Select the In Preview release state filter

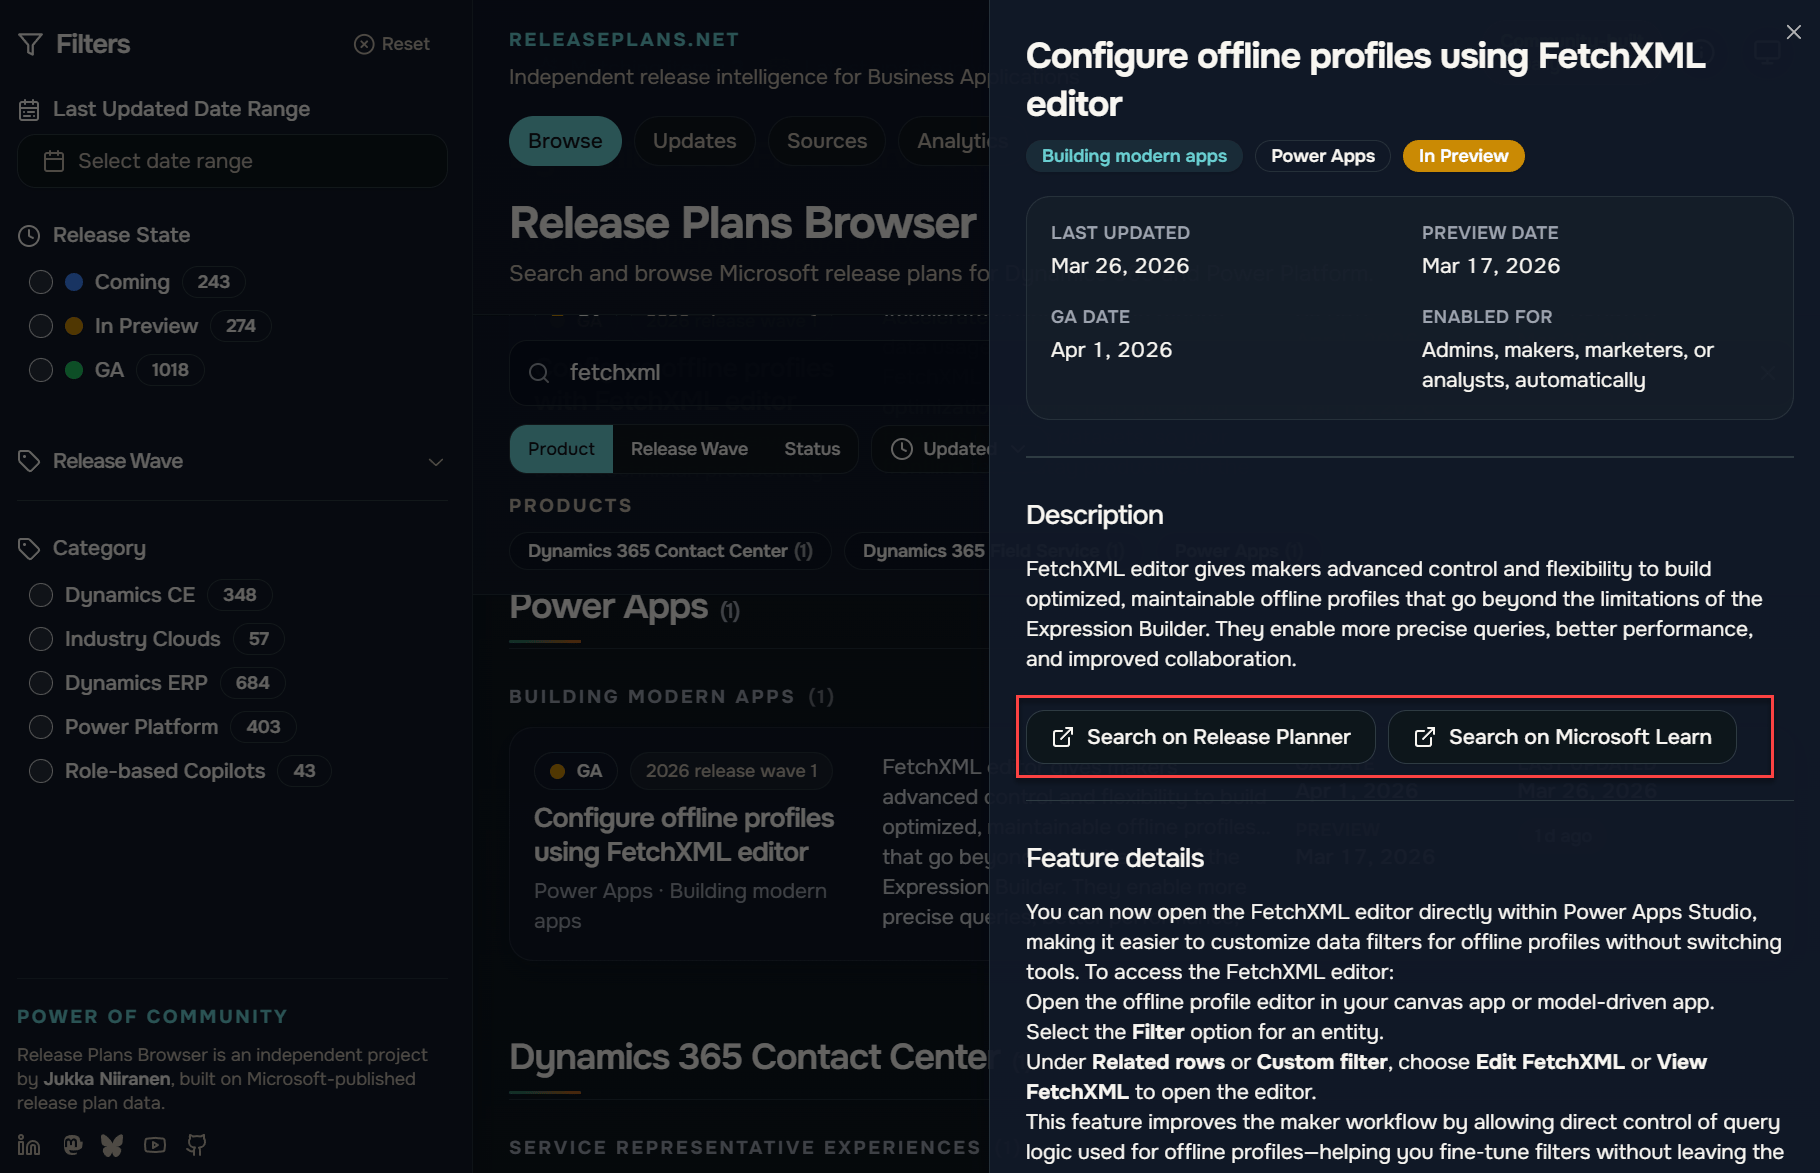tap(41, 326)
